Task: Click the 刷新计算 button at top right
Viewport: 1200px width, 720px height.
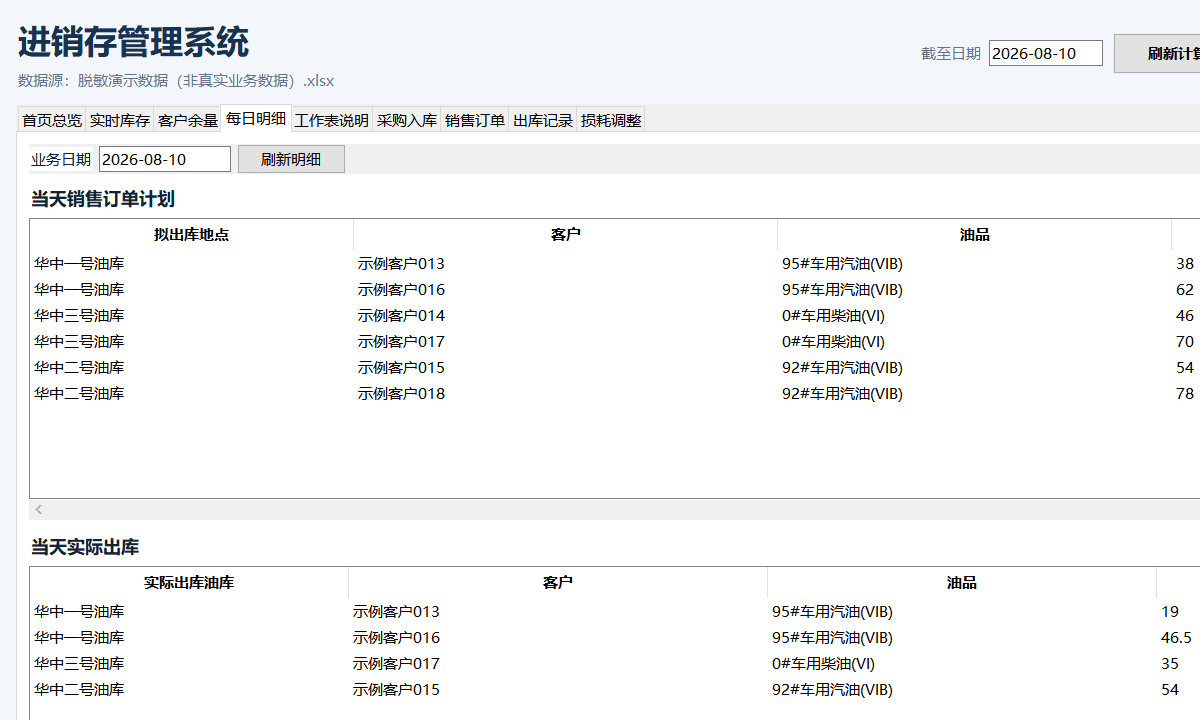Action: click(x=1157, y=54)
